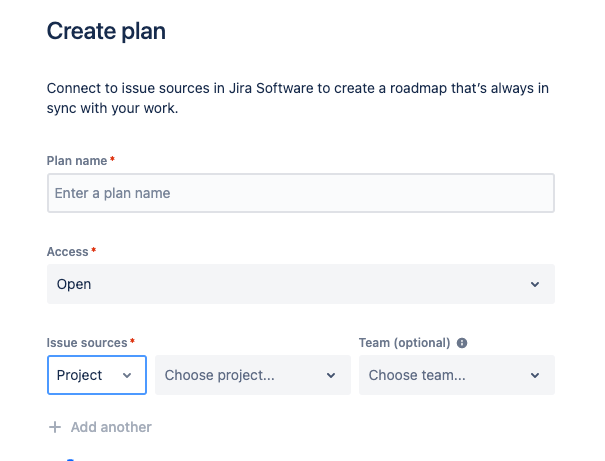Open the Access dropdown showing Open
This screenshot has width=605, height=461.
point(300,285)
